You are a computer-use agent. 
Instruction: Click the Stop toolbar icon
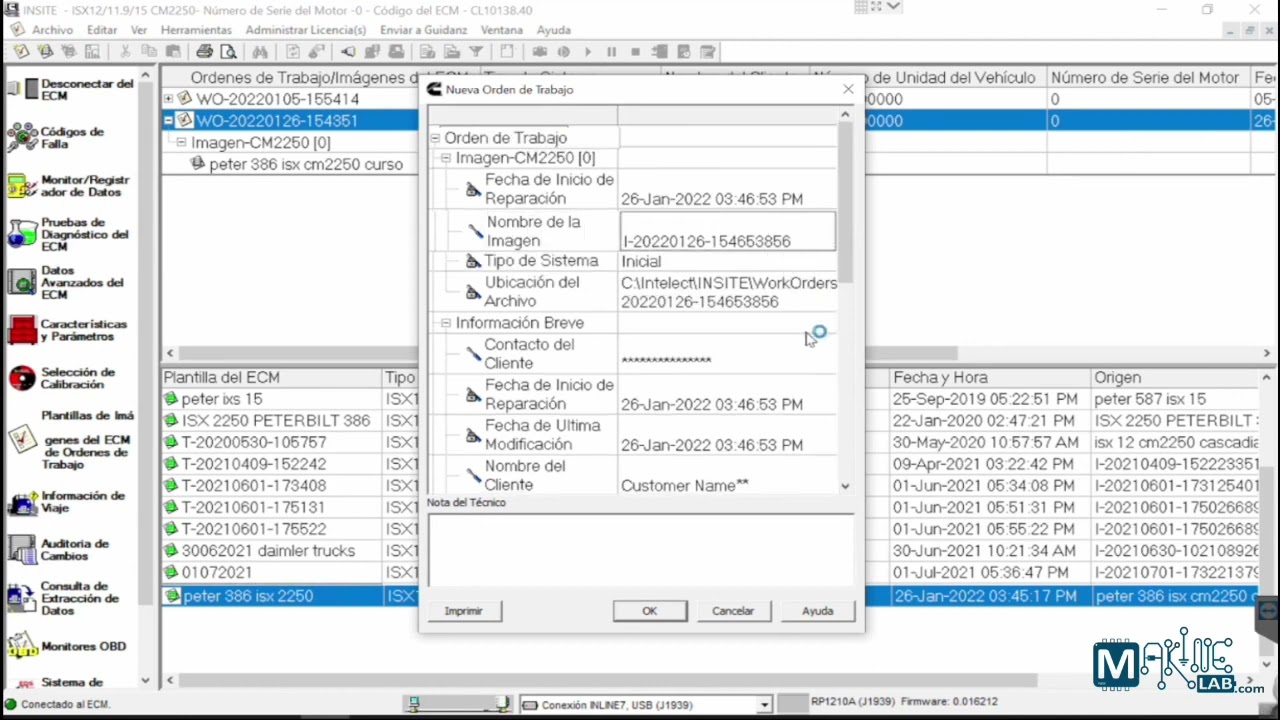coord(636,52)
